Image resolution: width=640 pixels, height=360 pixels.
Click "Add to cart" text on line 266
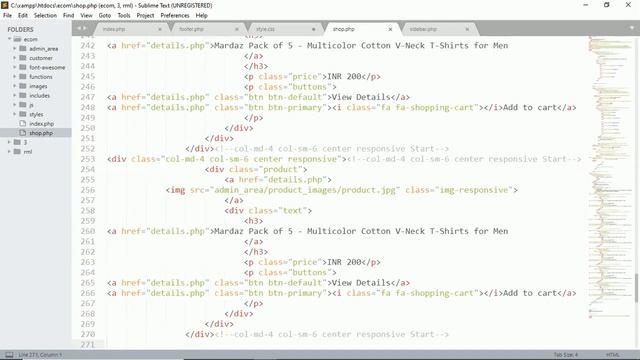(x=530, y=293)
